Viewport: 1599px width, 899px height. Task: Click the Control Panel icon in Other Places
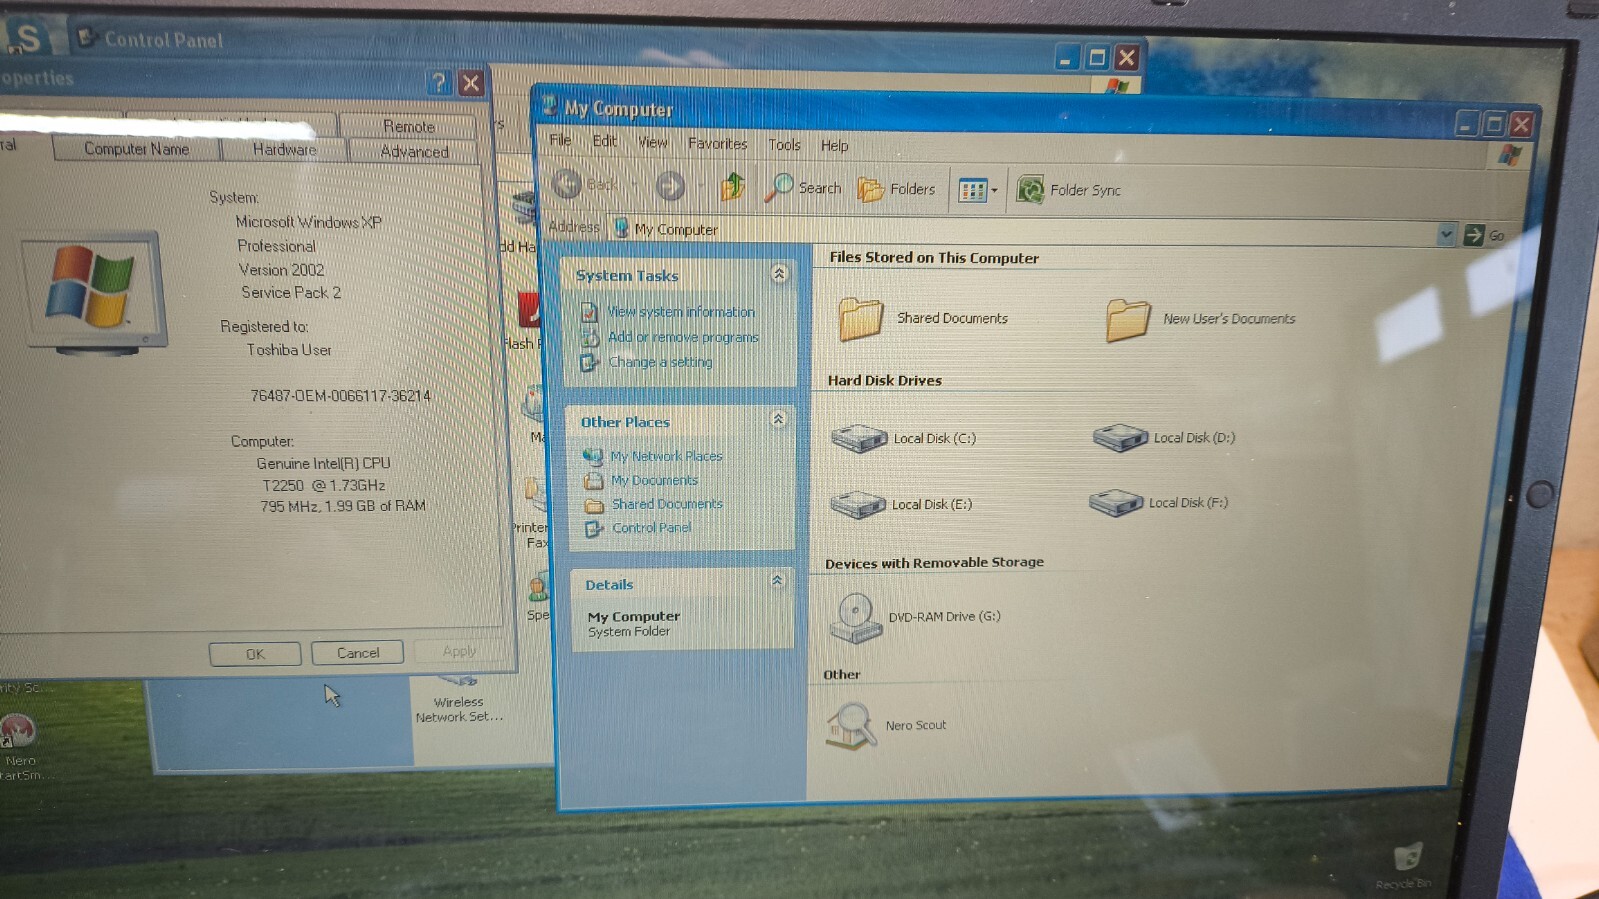click(593, 528)
